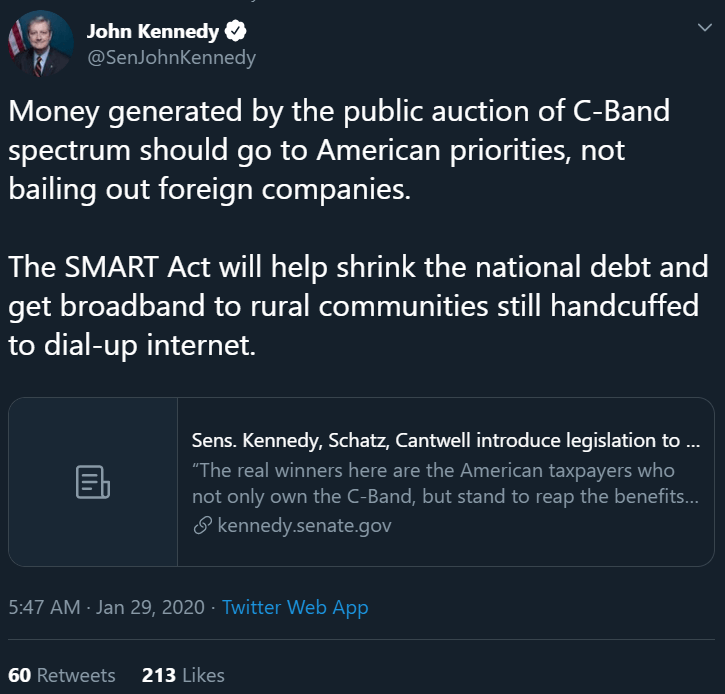Click the verified checkmark badge

point(237,32)
